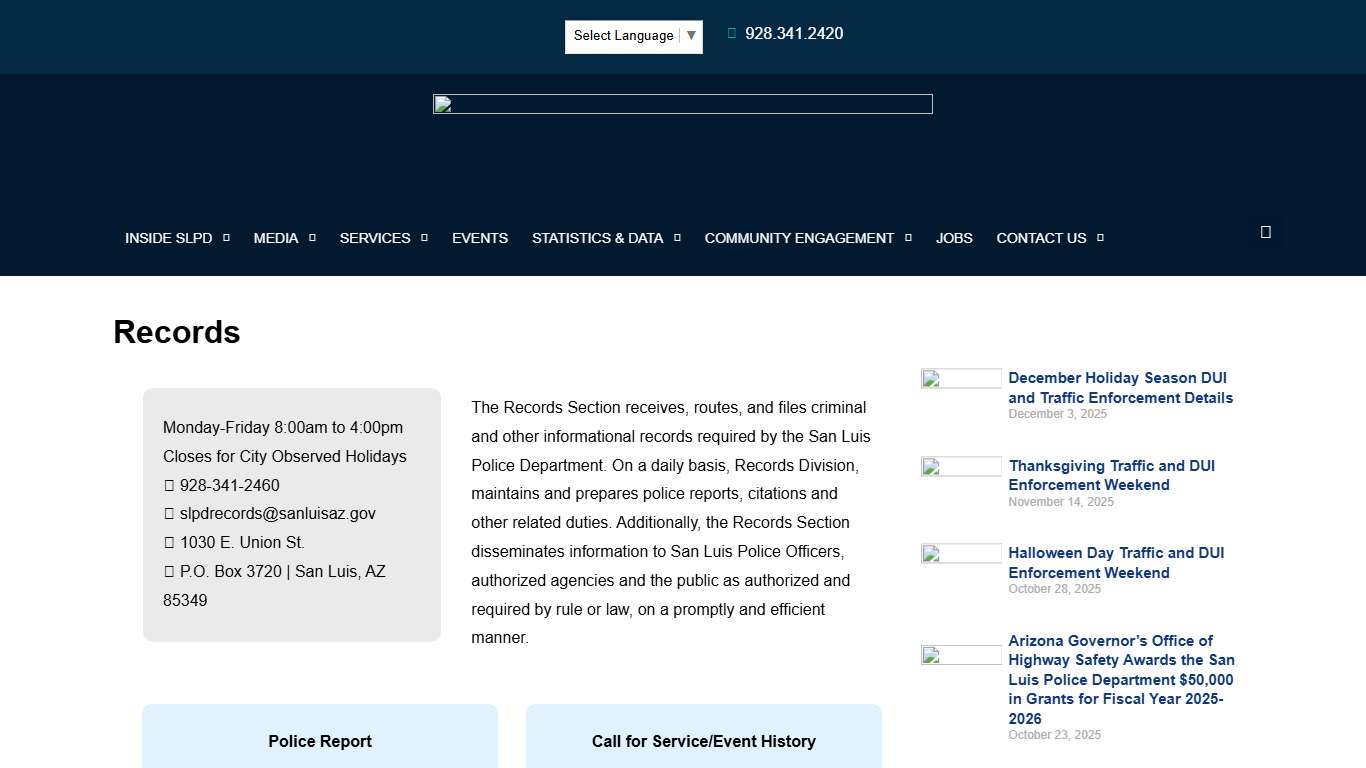Click the icon next to P.O. Box 3720
Viewport: 1366px width, 768px height.
pyautogui.click(x=168, y=571)
